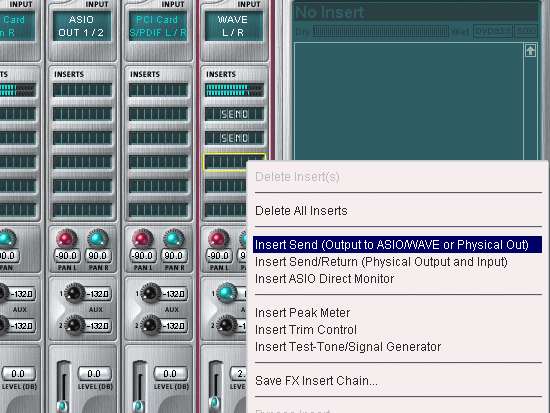The image size is (550, 413).
Task: Toggle the bypass button in effect panel
Action: click(x=493, y=31)
